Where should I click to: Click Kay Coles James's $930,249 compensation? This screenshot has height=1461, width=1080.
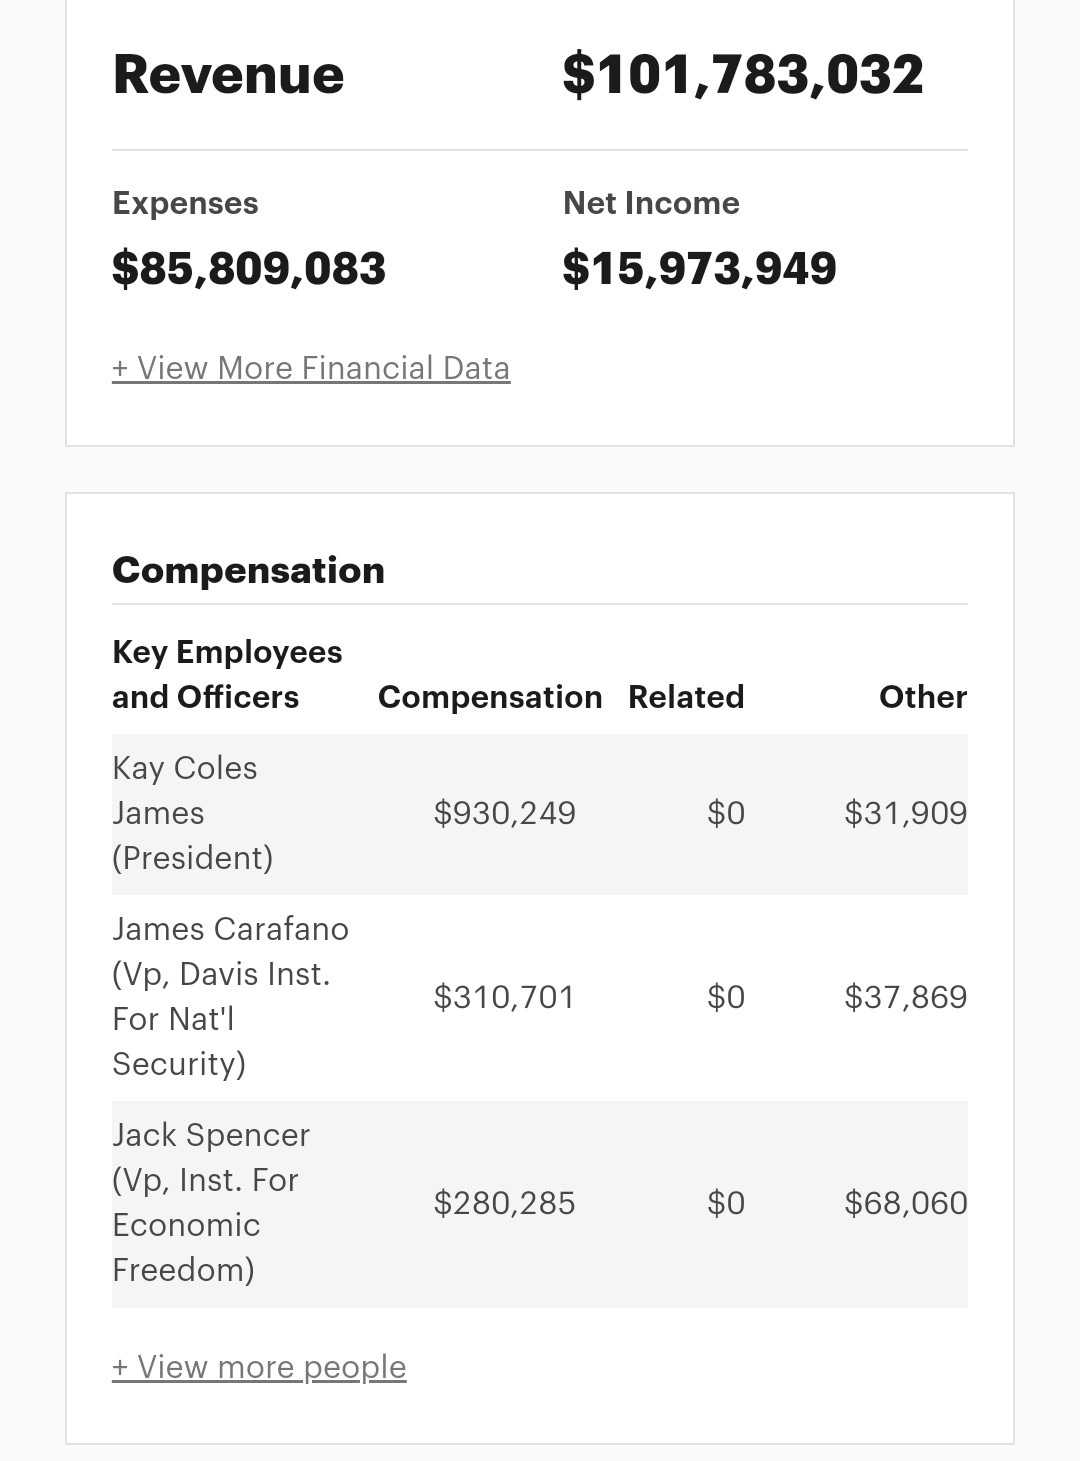(504, 813)
